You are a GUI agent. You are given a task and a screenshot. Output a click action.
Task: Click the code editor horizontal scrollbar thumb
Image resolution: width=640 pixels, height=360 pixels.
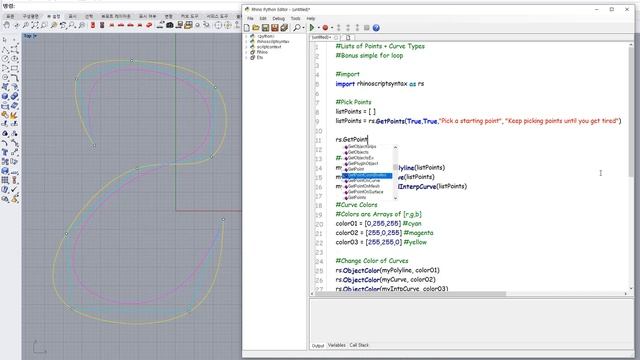point(411,294)
